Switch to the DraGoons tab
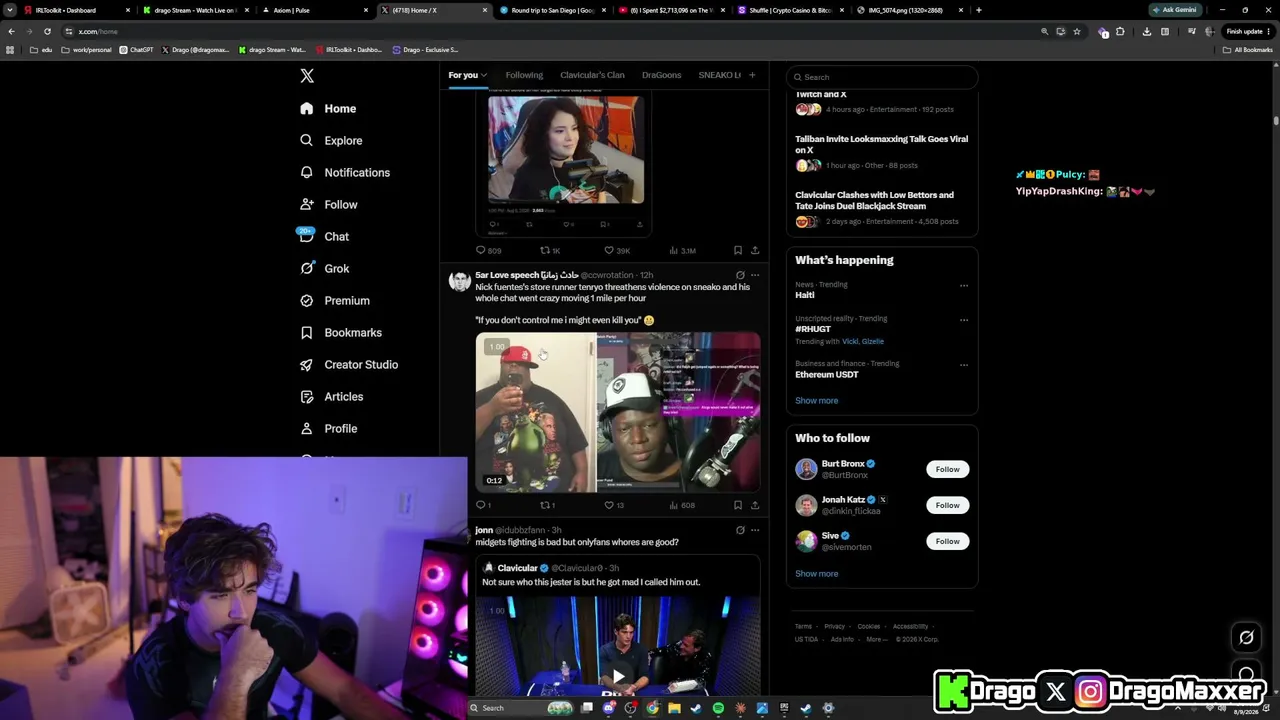The width and height of the screenshot is (1280, 720). tap(661, 75)
